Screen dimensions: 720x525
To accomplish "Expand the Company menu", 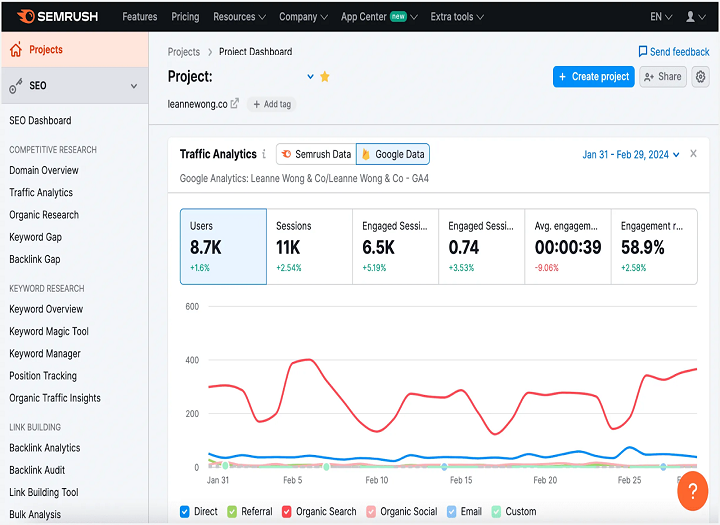I will (303, 17).
